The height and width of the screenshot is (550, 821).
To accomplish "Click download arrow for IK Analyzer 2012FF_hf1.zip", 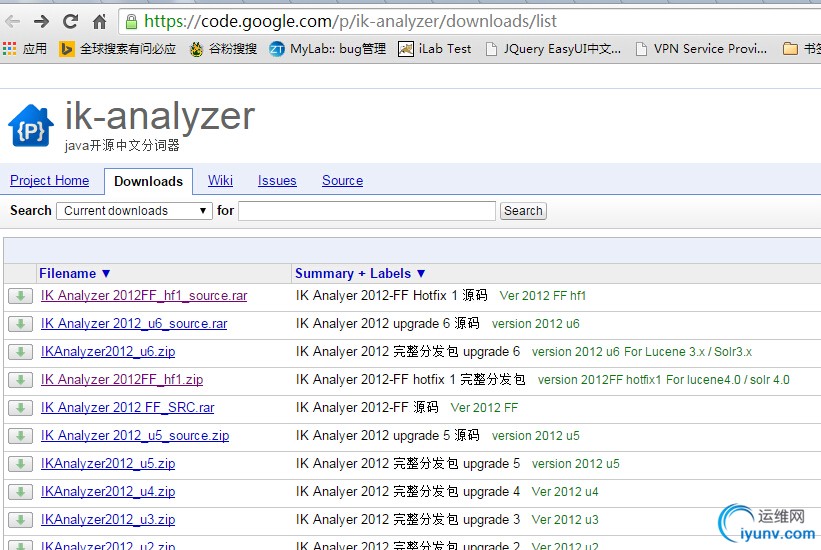I will tap(20, 380).
